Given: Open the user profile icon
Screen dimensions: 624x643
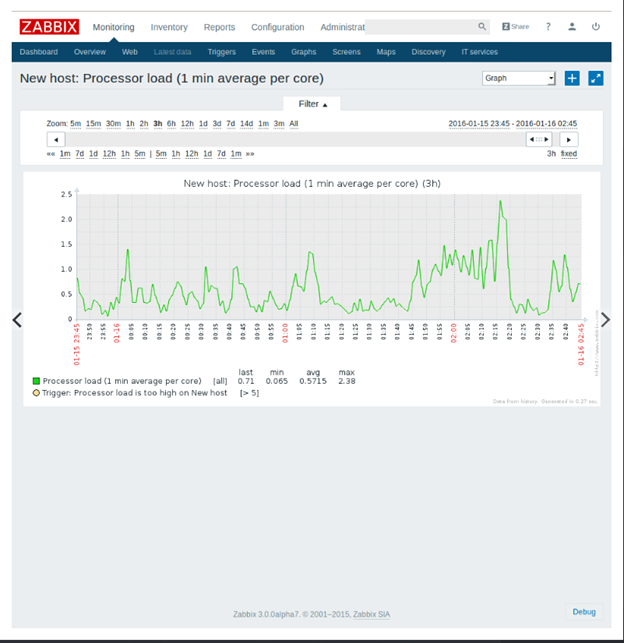Looking at the screenshot, I should pyautogui.click(x=572, y=27).
